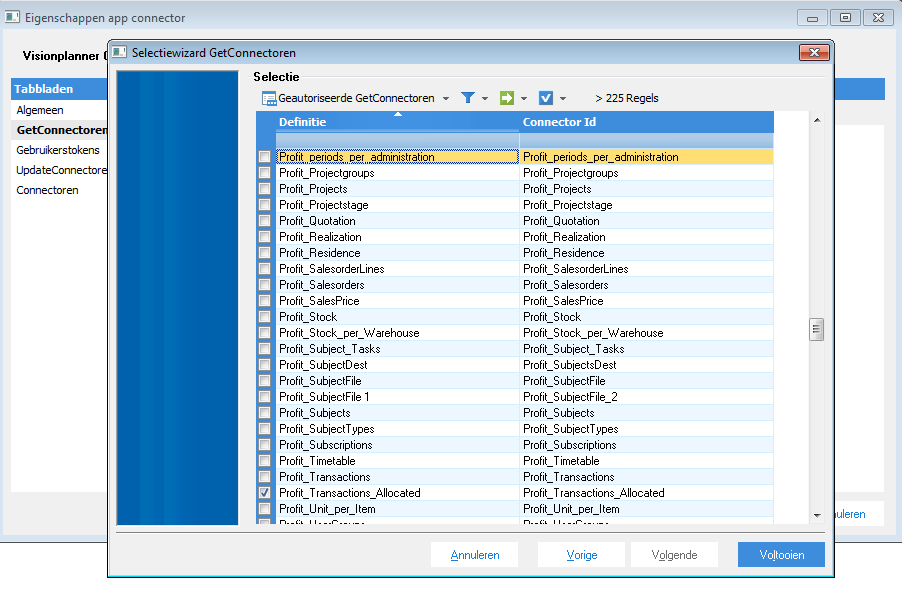The height and width of the screenshot is (591, 902).
Task: Open the Gebruikerstokens tab
Action: coord(58,150)
